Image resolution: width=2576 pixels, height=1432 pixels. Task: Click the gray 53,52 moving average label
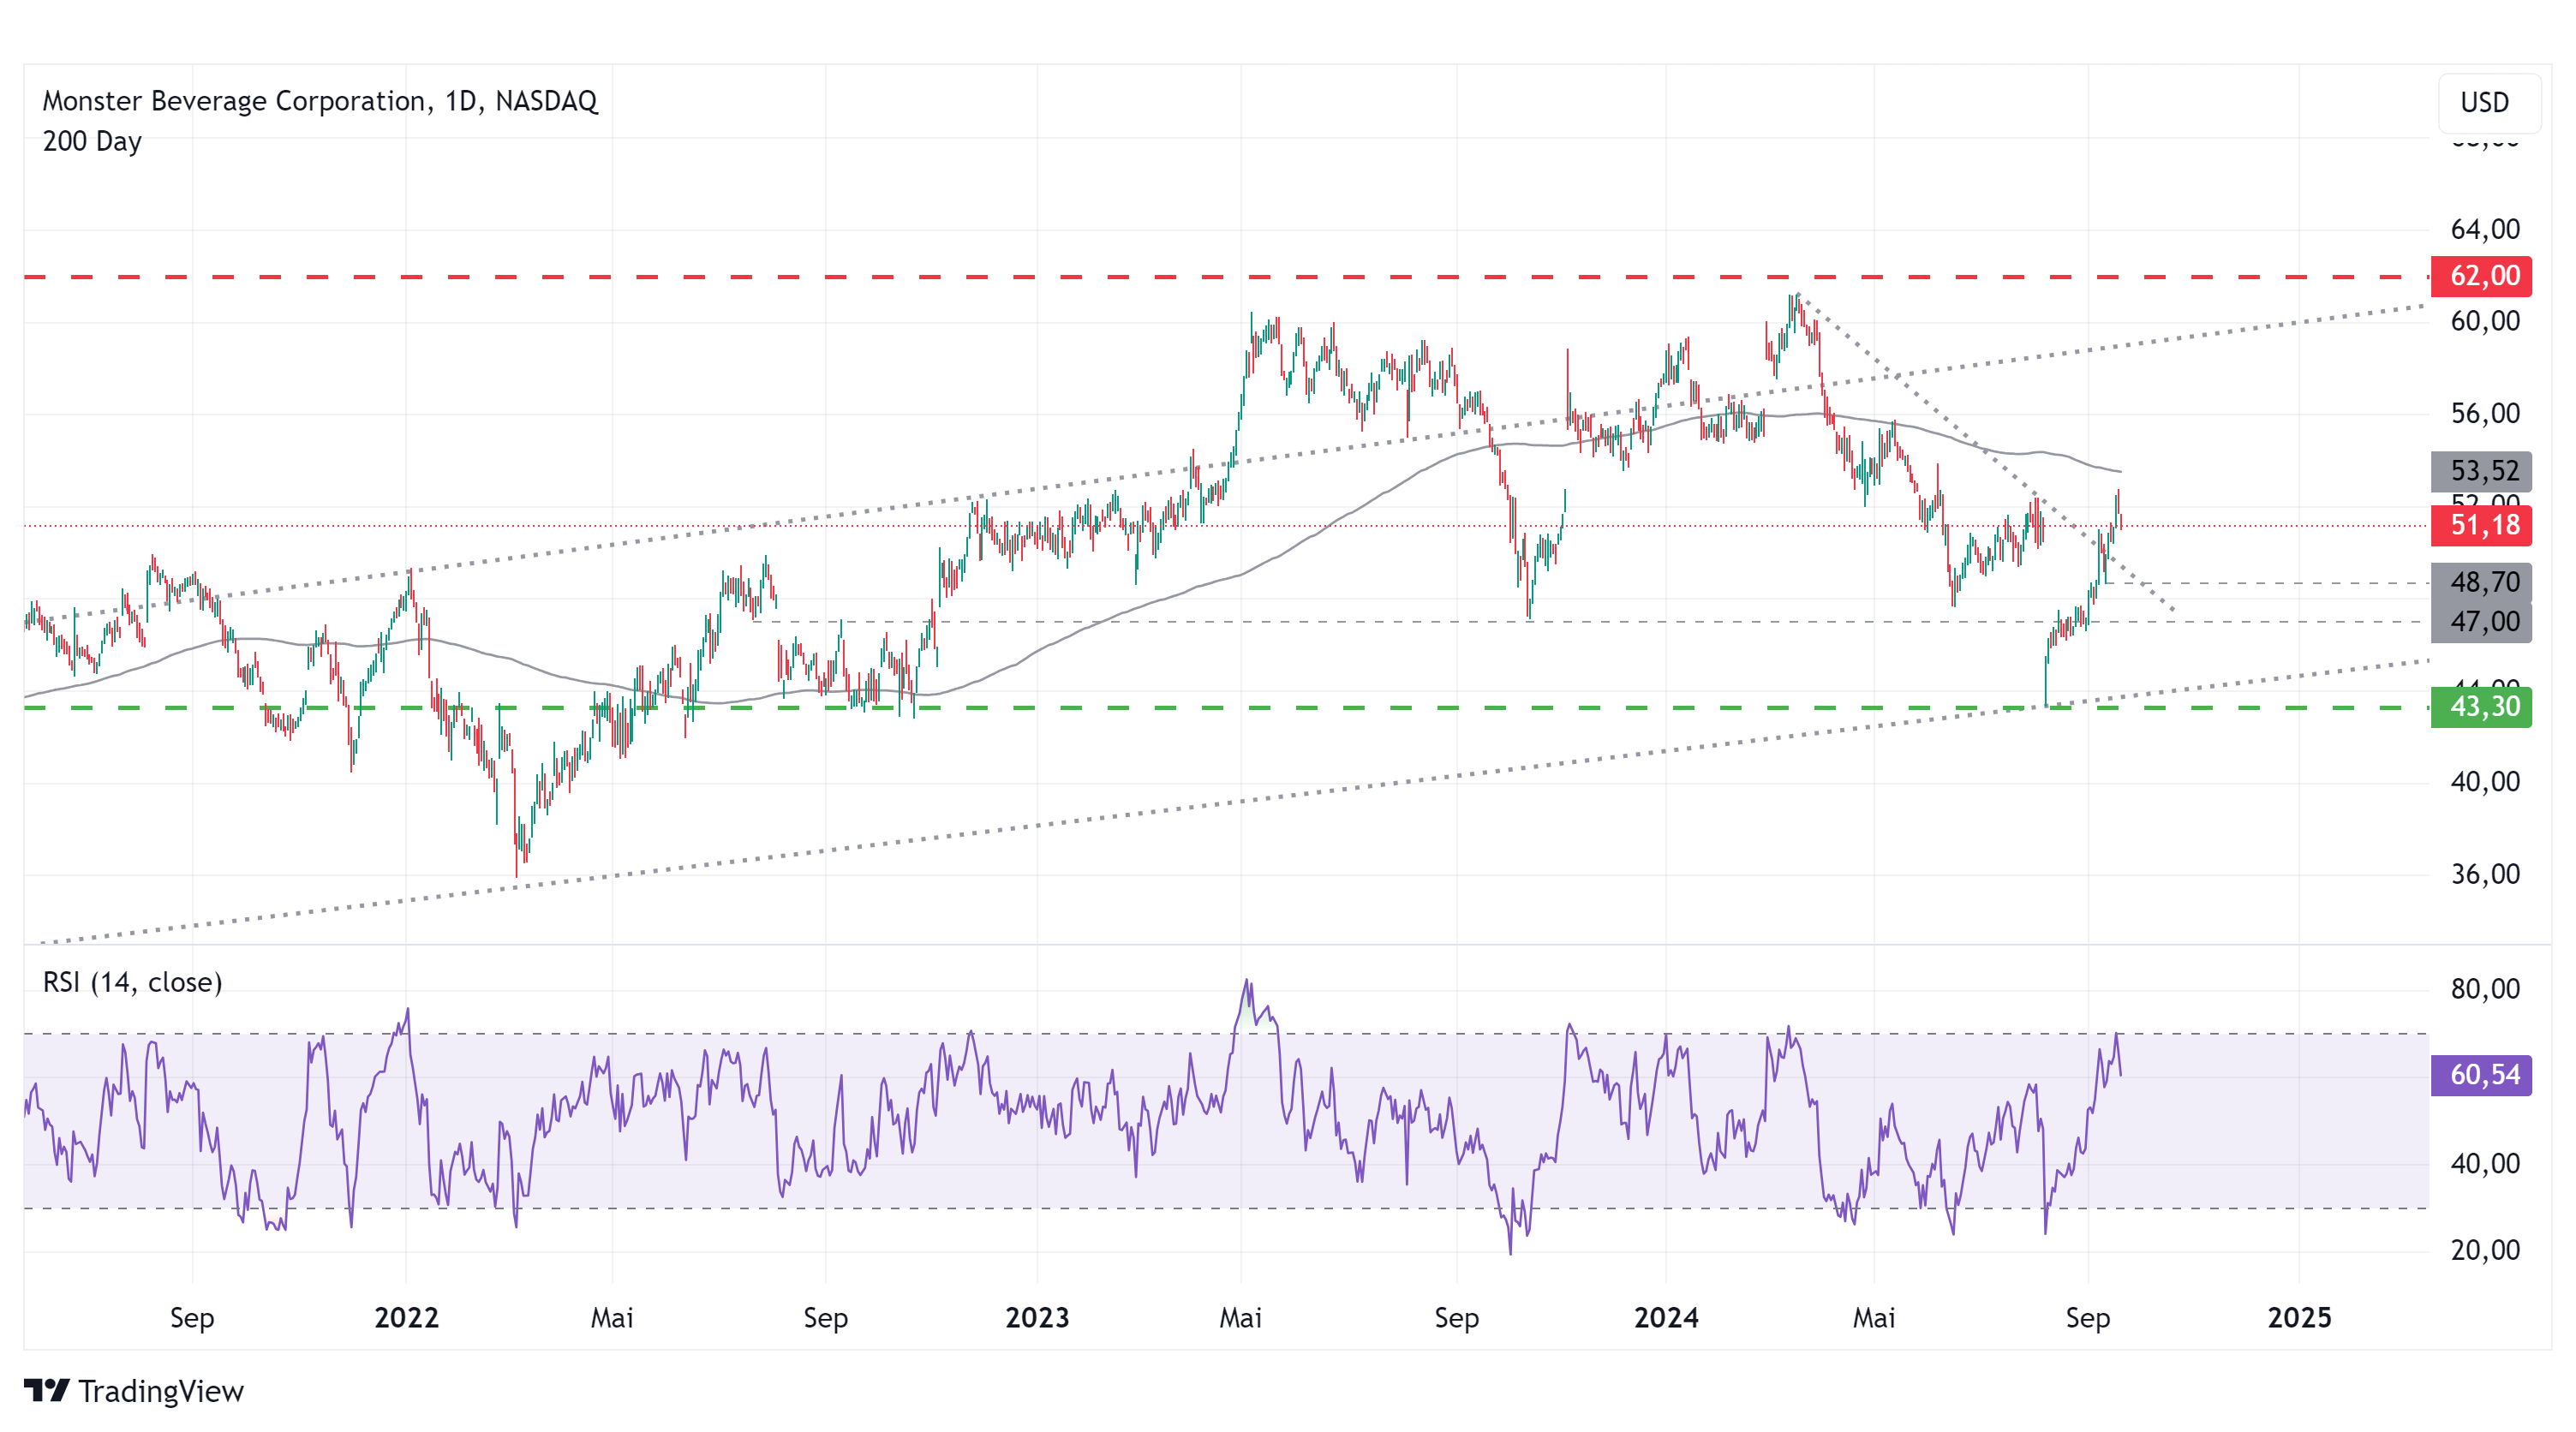(2481, 471)
